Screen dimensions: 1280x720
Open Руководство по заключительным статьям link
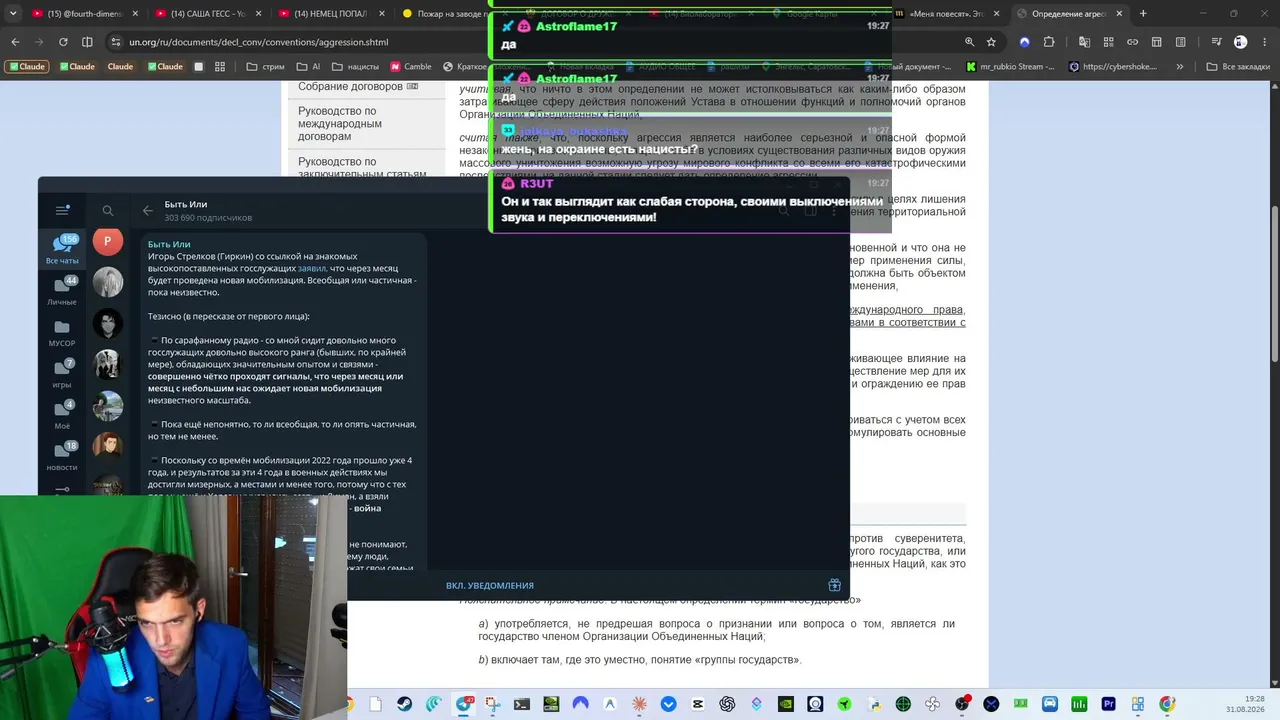[x=362, y=167]
